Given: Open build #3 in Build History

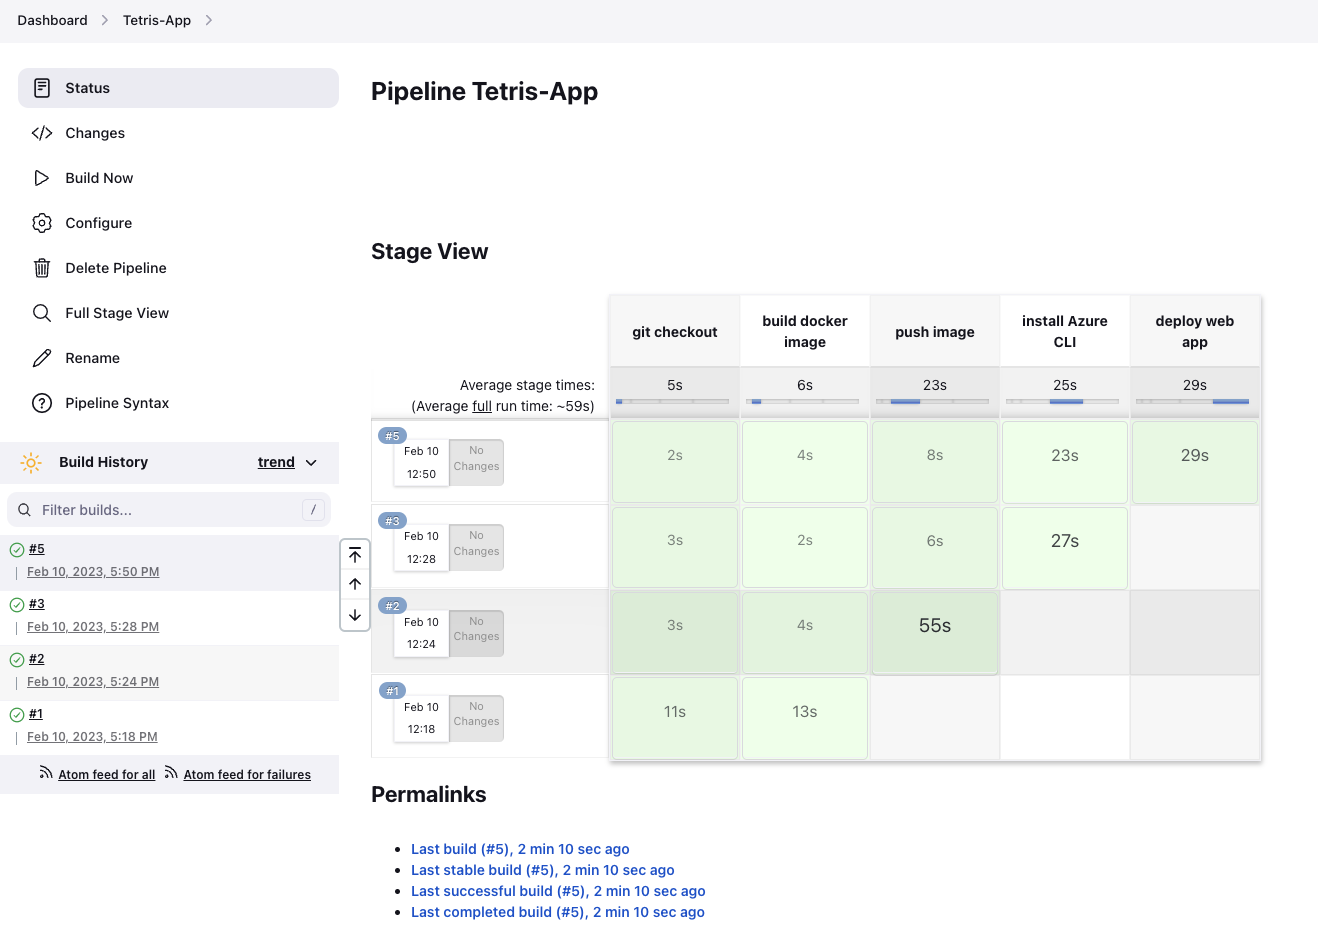Looking at the screenshot, I should (x=37, y=604).
